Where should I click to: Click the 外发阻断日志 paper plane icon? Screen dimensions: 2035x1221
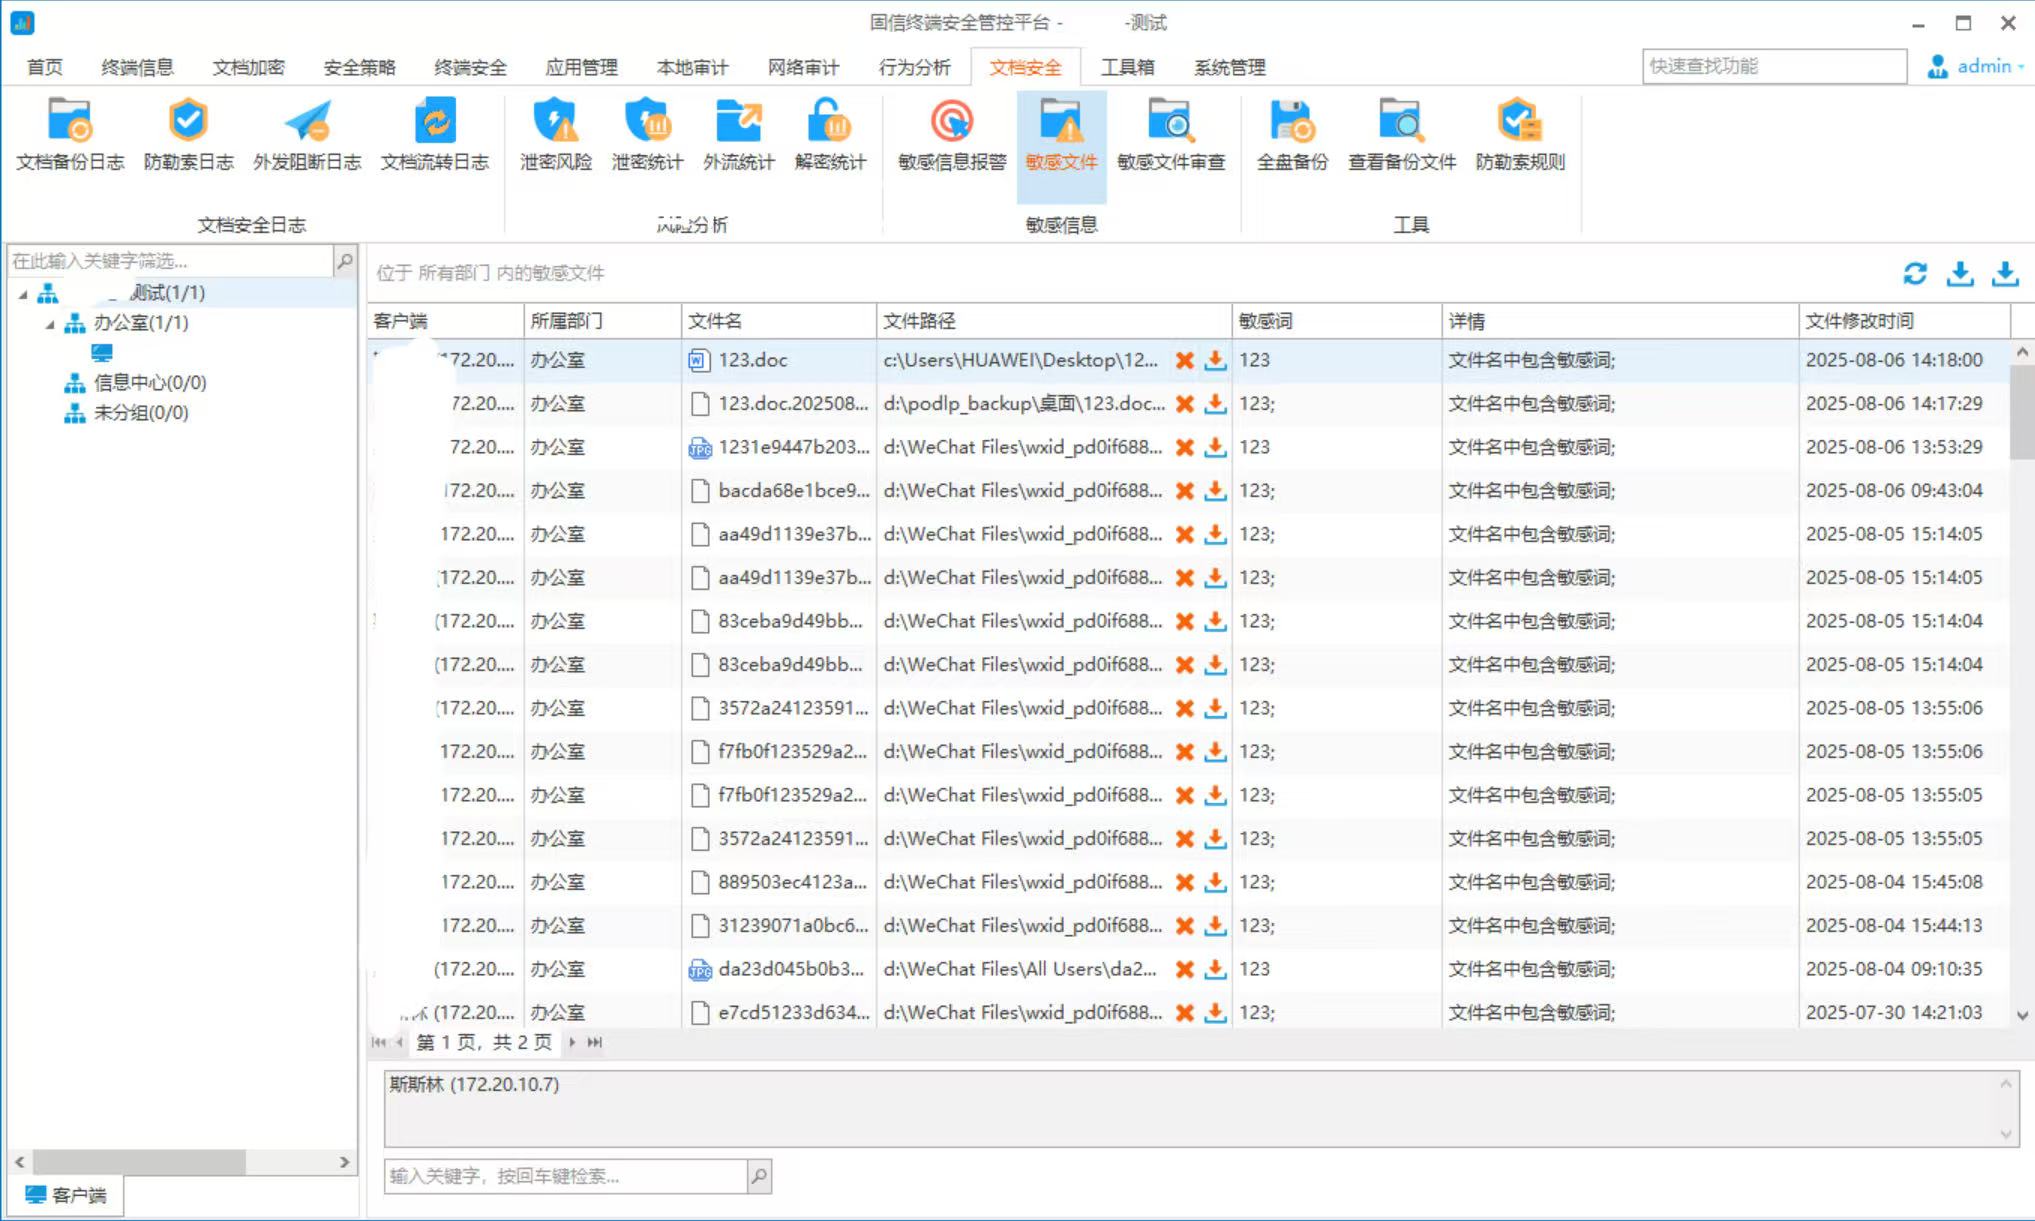[x=307, y=122]
